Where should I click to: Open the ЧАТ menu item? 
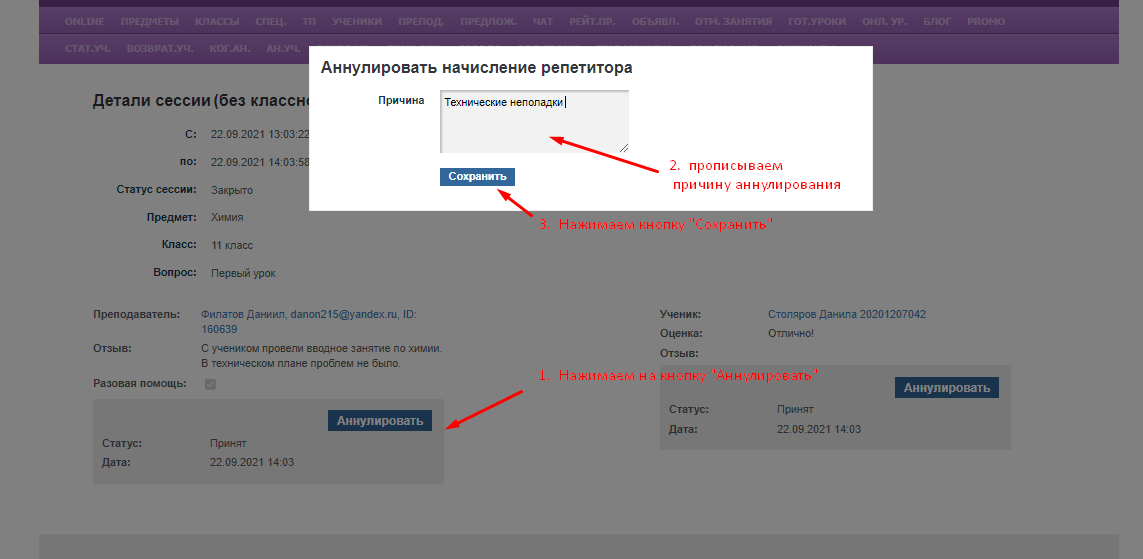tap(543, 22)
